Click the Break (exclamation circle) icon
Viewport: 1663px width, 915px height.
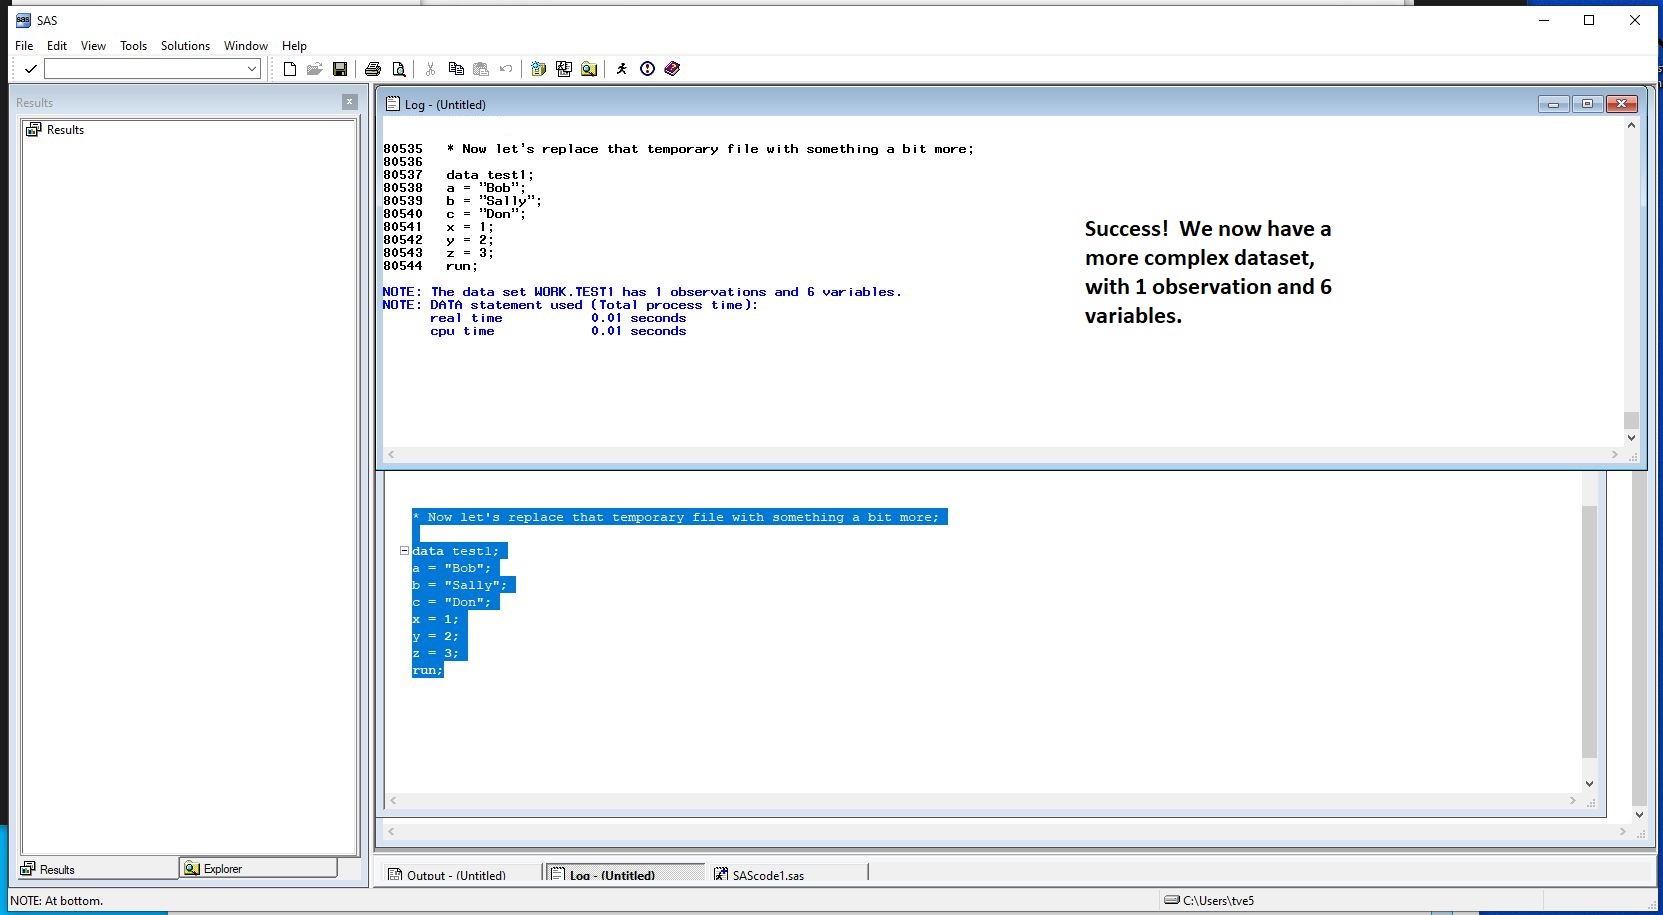[x=647, y=69]
